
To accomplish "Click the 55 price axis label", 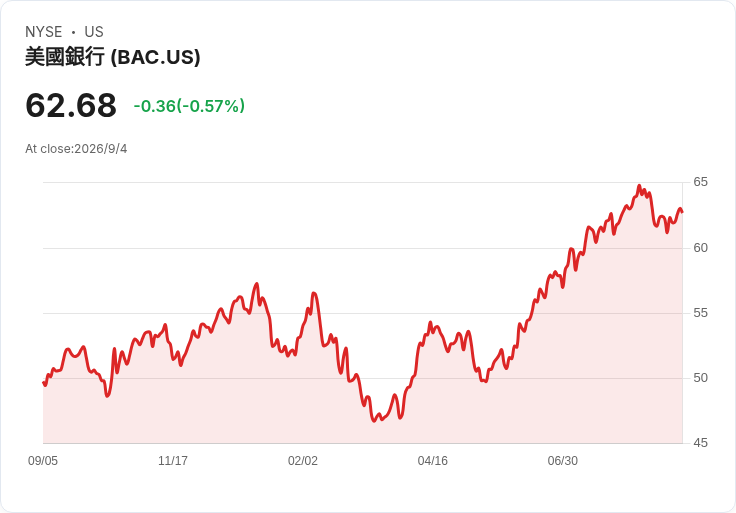I will (x=700, y=313).
